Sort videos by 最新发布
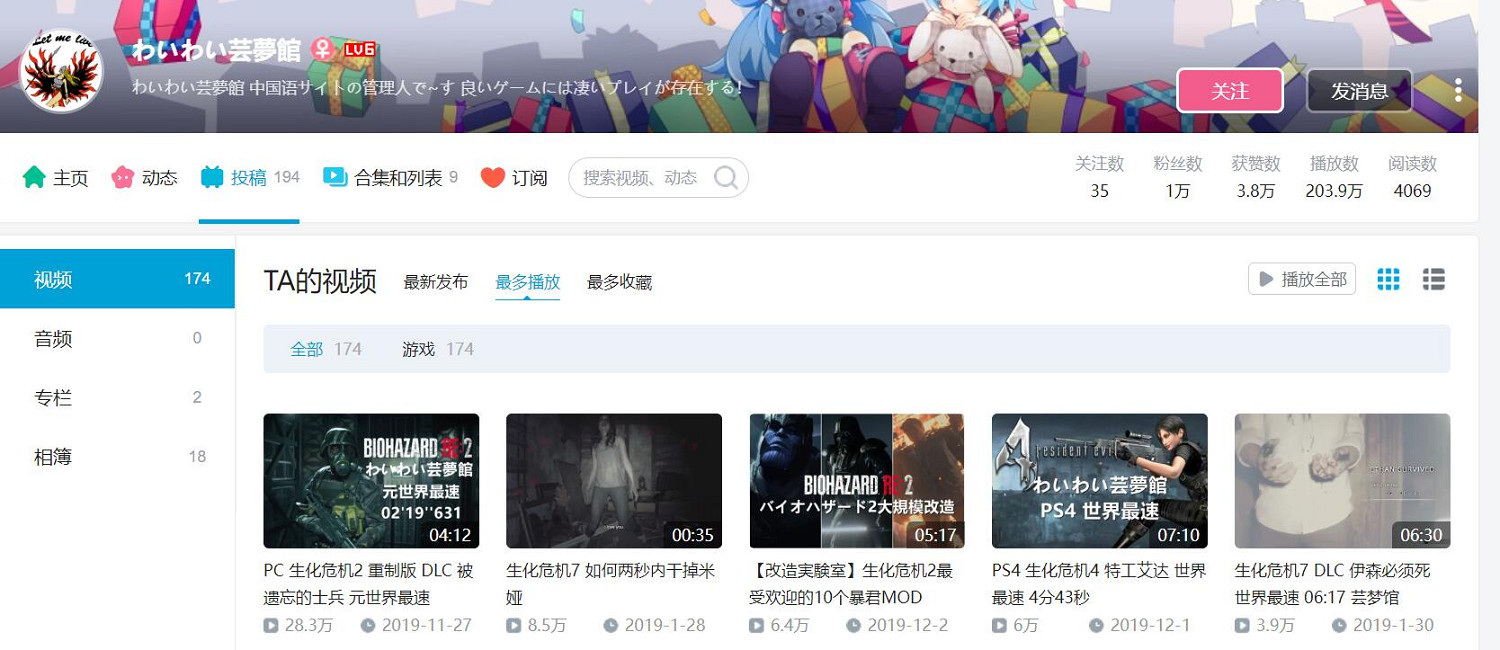Screen dimensions: 1500x650 (436, 282)
